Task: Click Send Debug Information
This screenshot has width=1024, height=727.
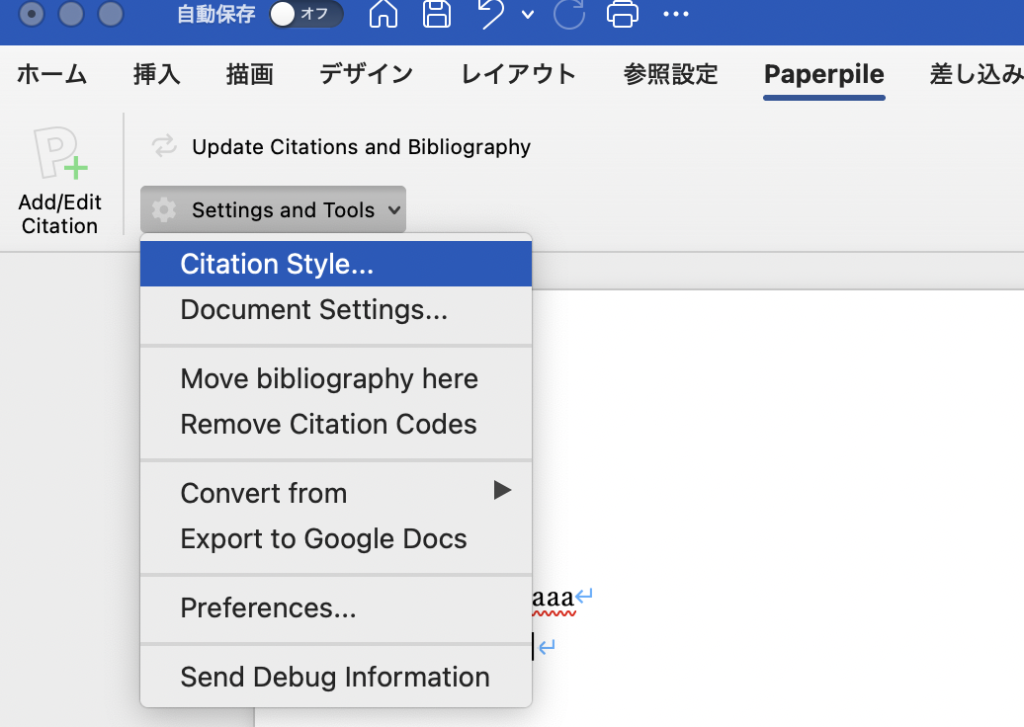Action: point(336,677)
